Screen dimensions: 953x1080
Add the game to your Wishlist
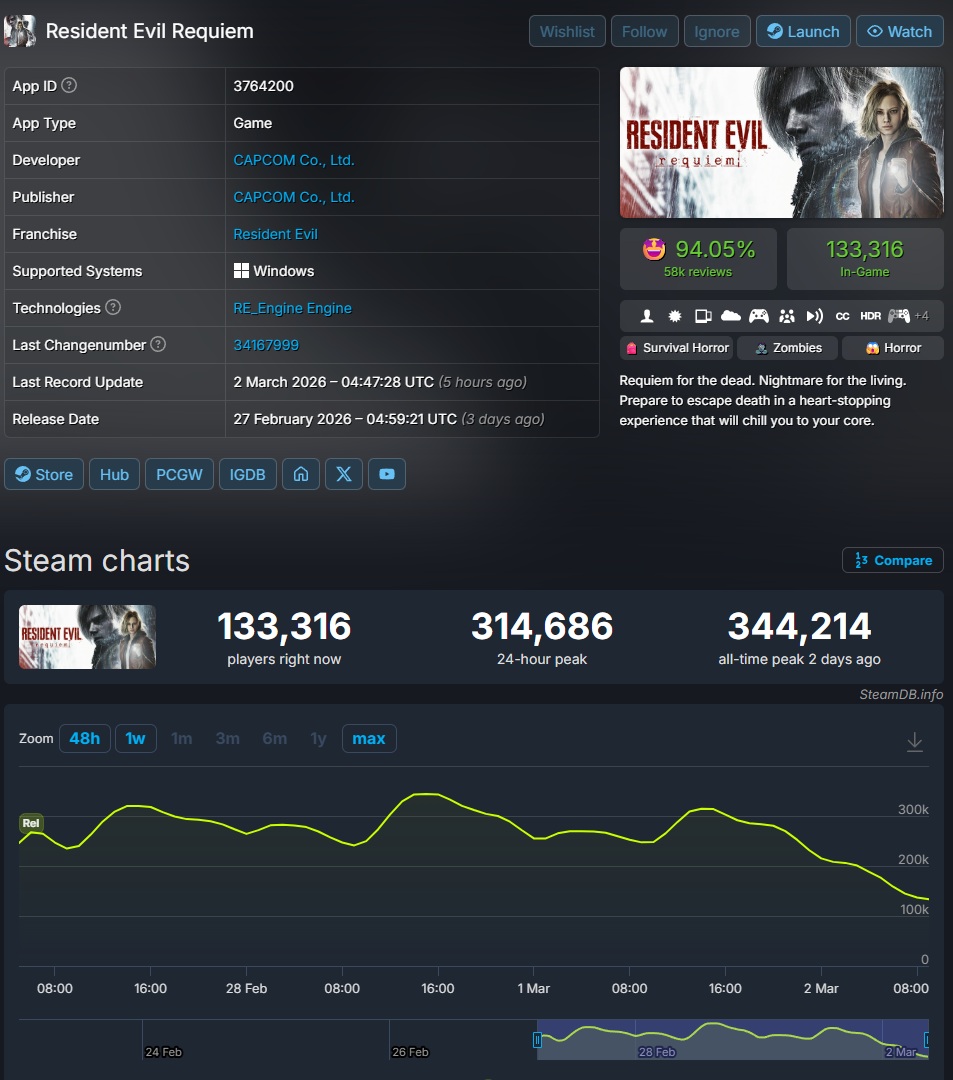click(x=566, y=31)
